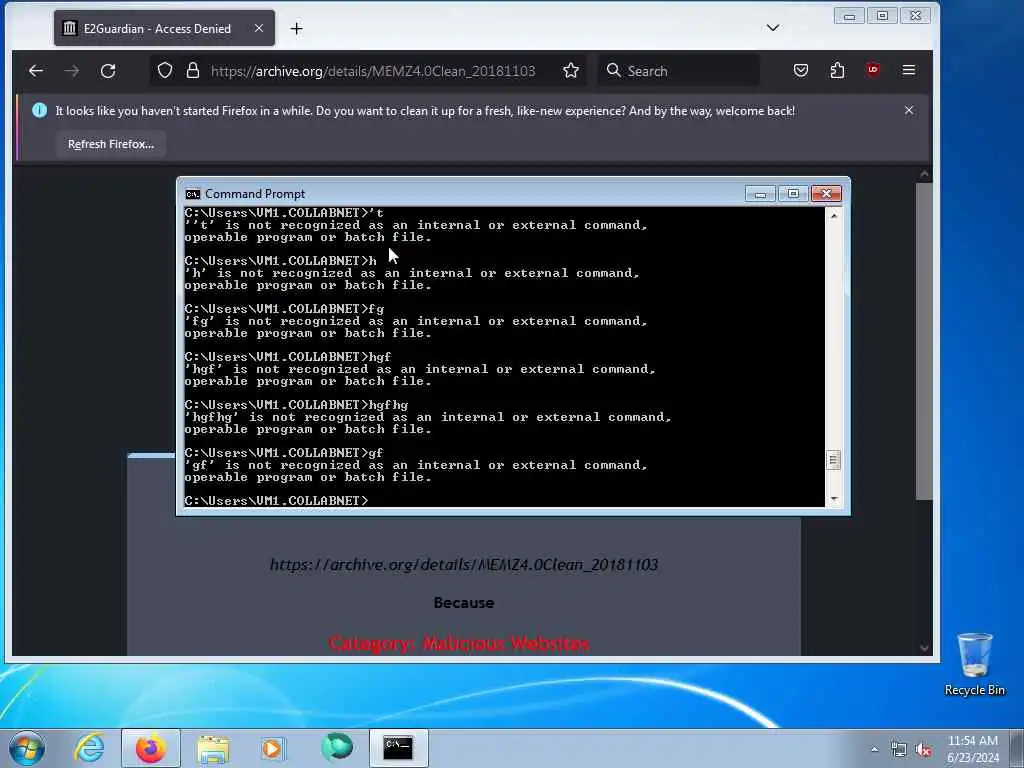Open the Recycle Bin desktop icon
The image size is (1024, 768).
tap(974, 664)
